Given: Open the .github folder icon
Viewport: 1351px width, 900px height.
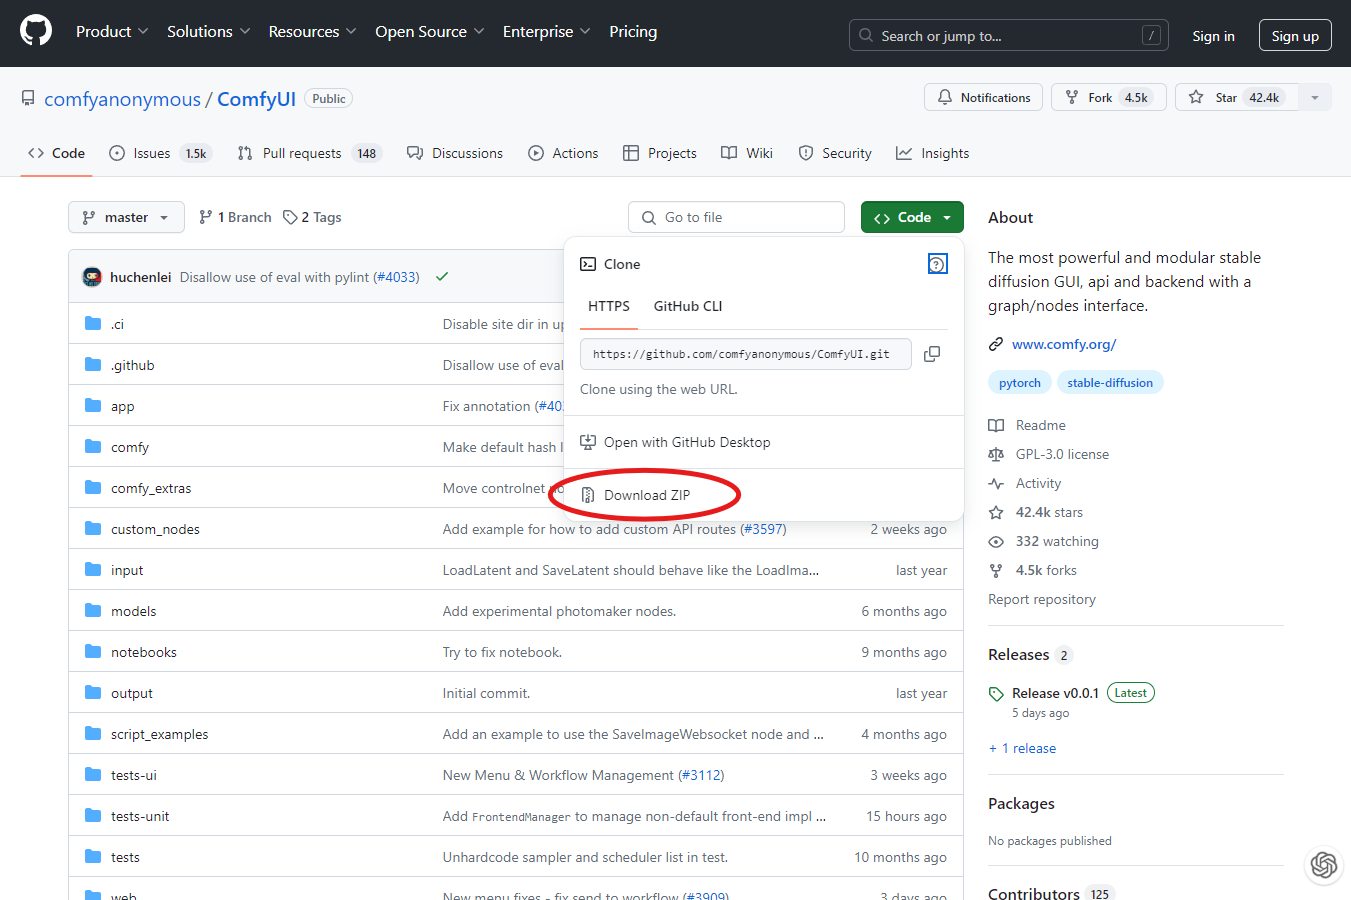Looking at the screenshot, I should coord(93,364).
